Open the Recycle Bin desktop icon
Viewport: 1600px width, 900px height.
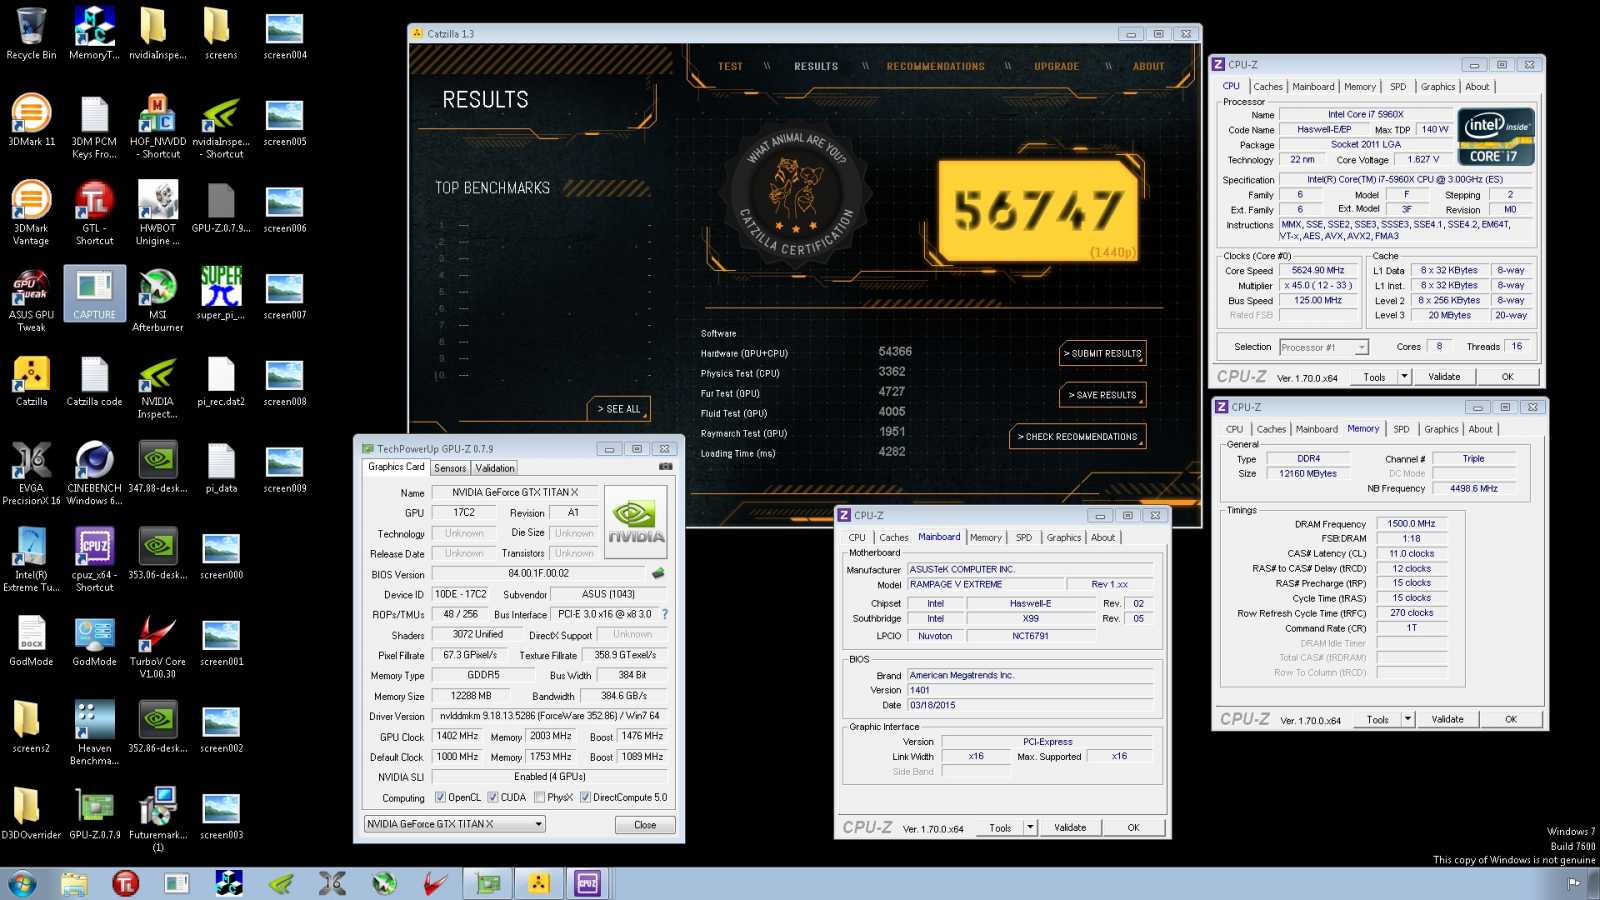tap(31, 34)
